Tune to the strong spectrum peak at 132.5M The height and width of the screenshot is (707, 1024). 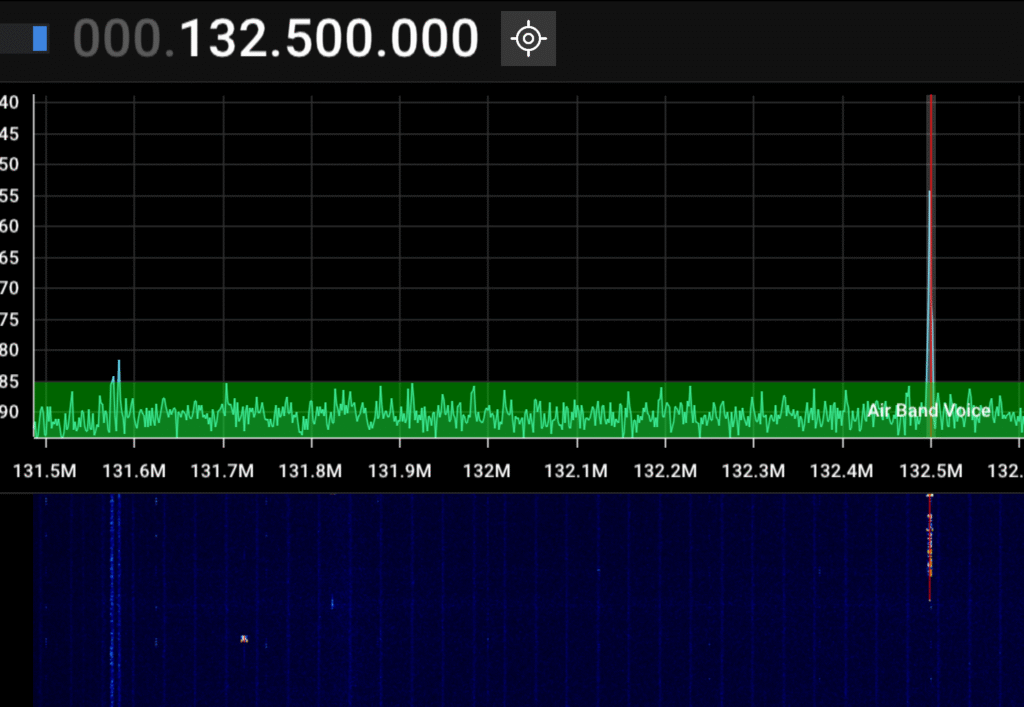pos(930,250)
